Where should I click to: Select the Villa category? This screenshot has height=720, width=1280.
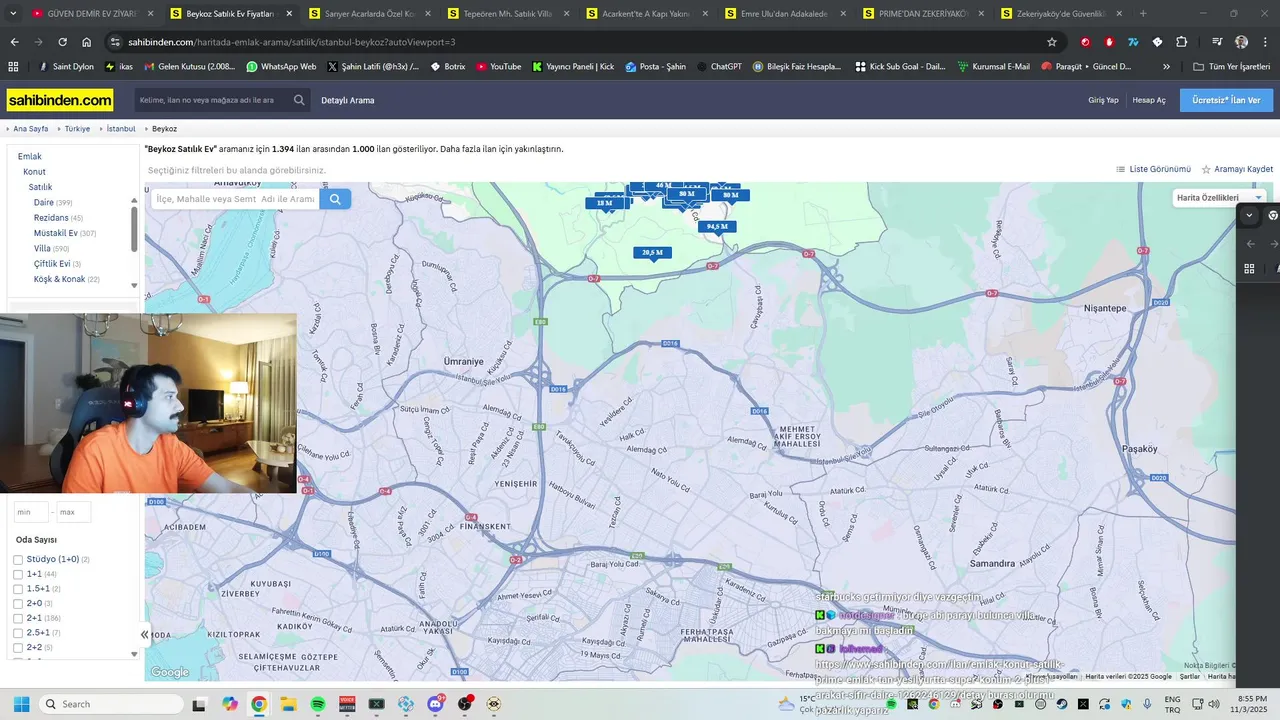[x=42, y=248]
